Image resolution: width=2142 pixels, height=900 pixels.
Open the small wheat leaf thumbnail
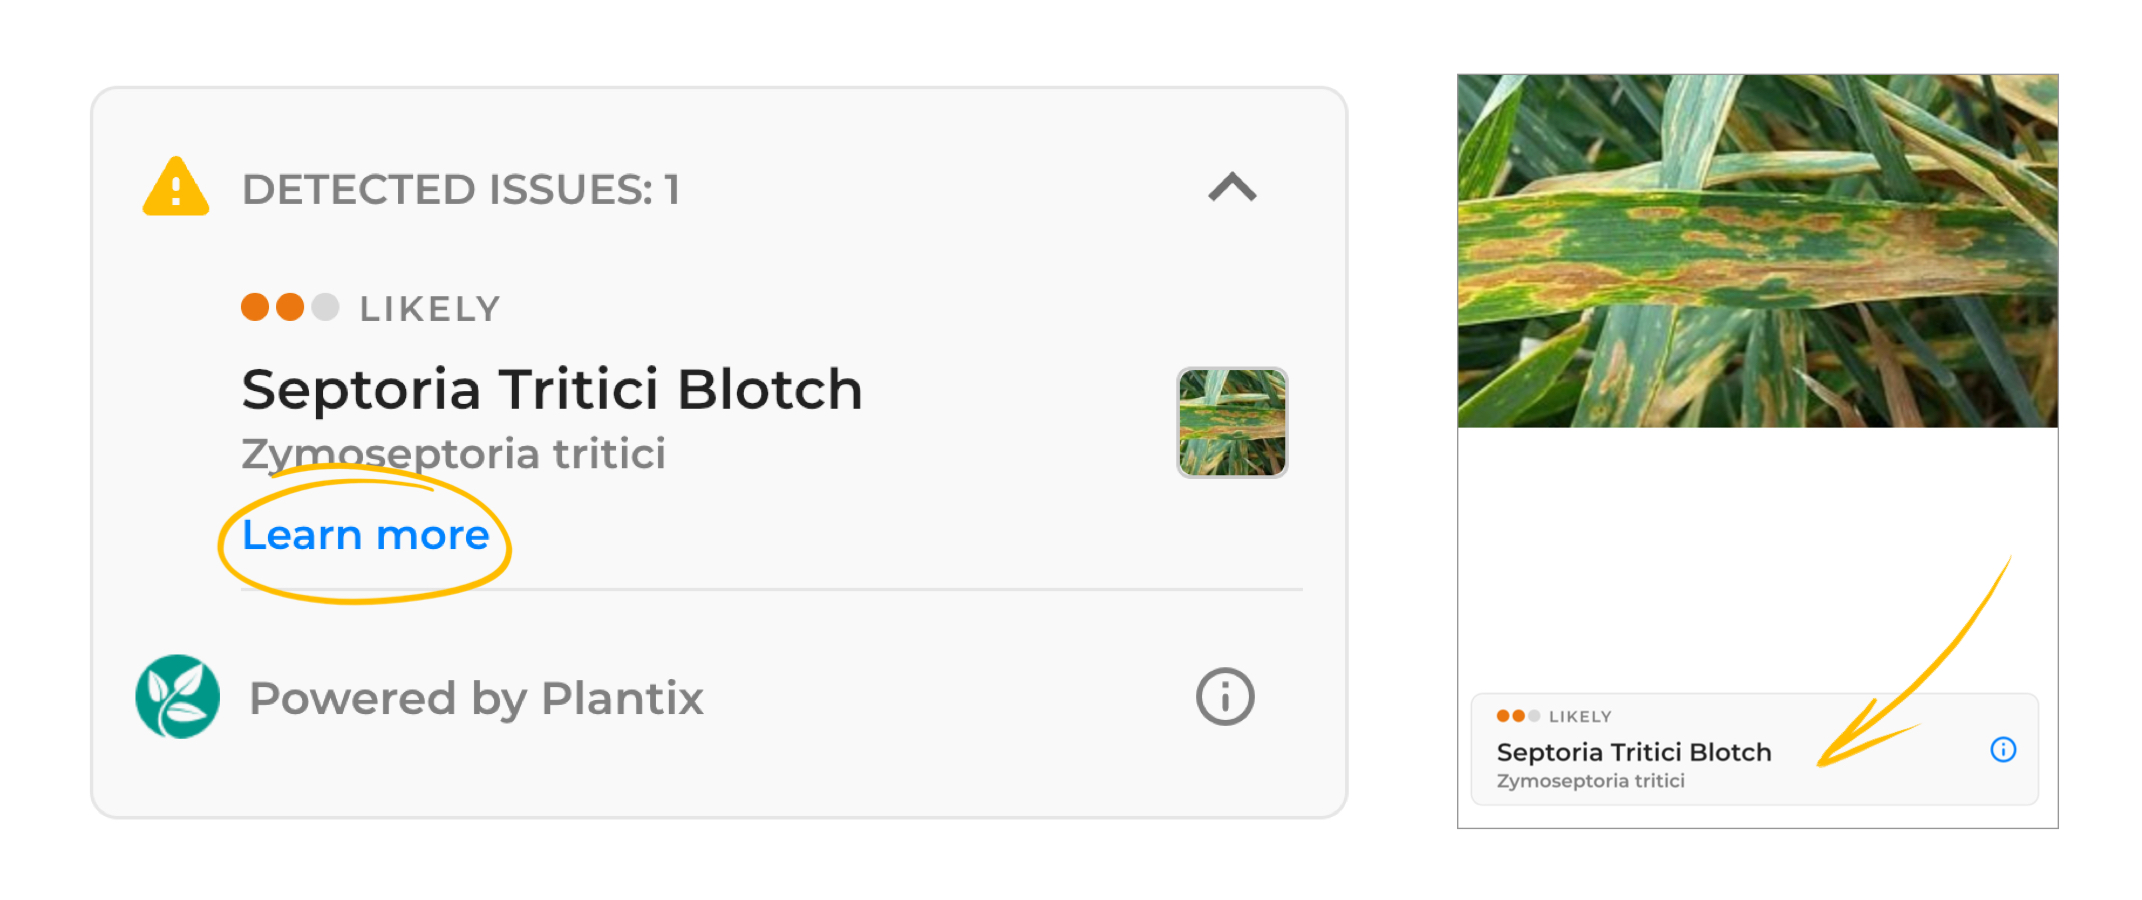(x=1232, y=423)
